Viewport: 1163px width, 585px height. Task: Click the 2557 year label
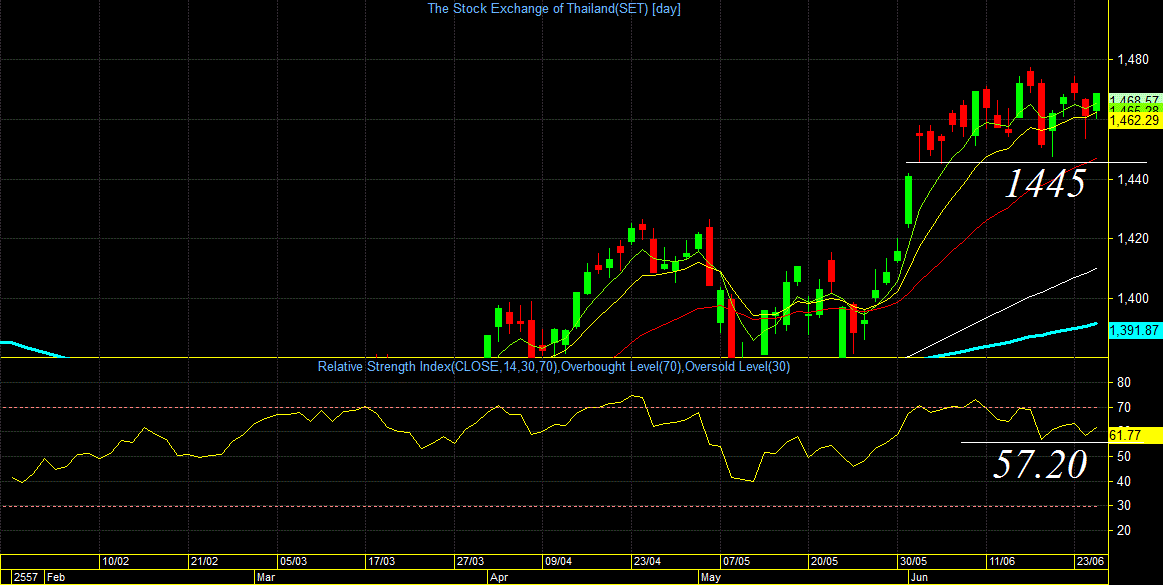(27, 576)
